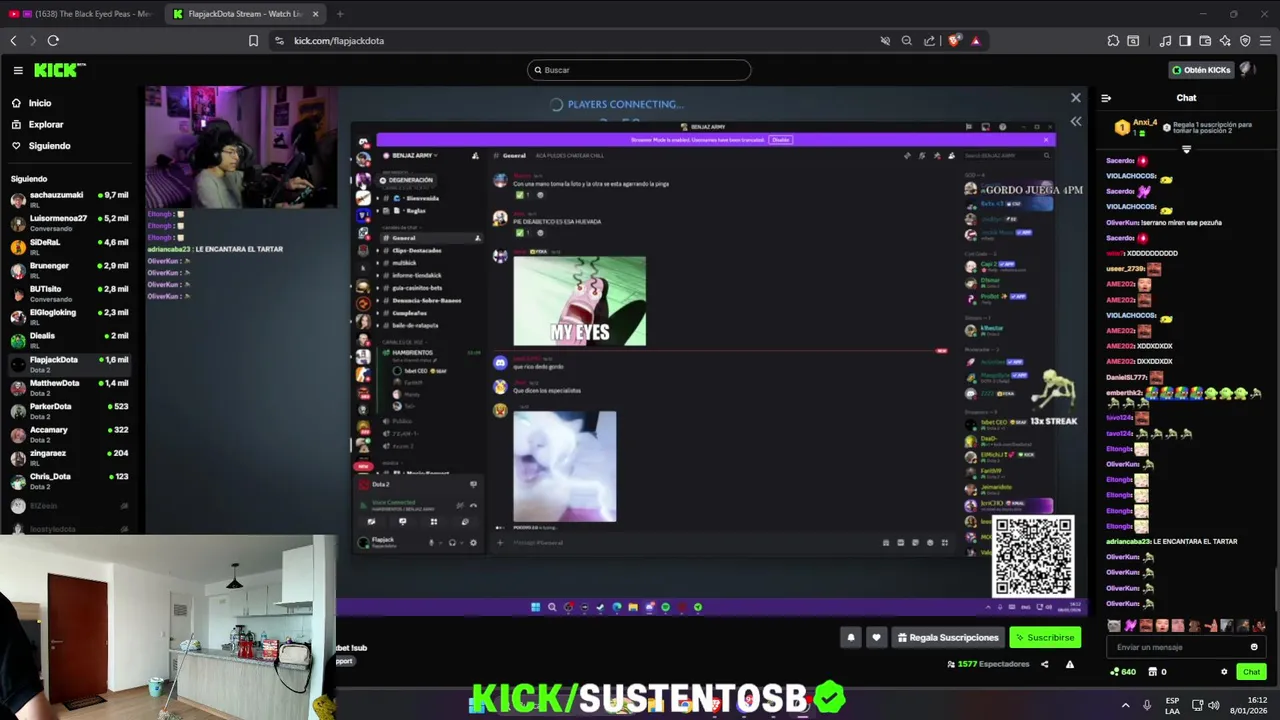Click the crossed-eye icon in the address bar
This screenshot has height=720, width=1280.
click(x=885, y=41)
